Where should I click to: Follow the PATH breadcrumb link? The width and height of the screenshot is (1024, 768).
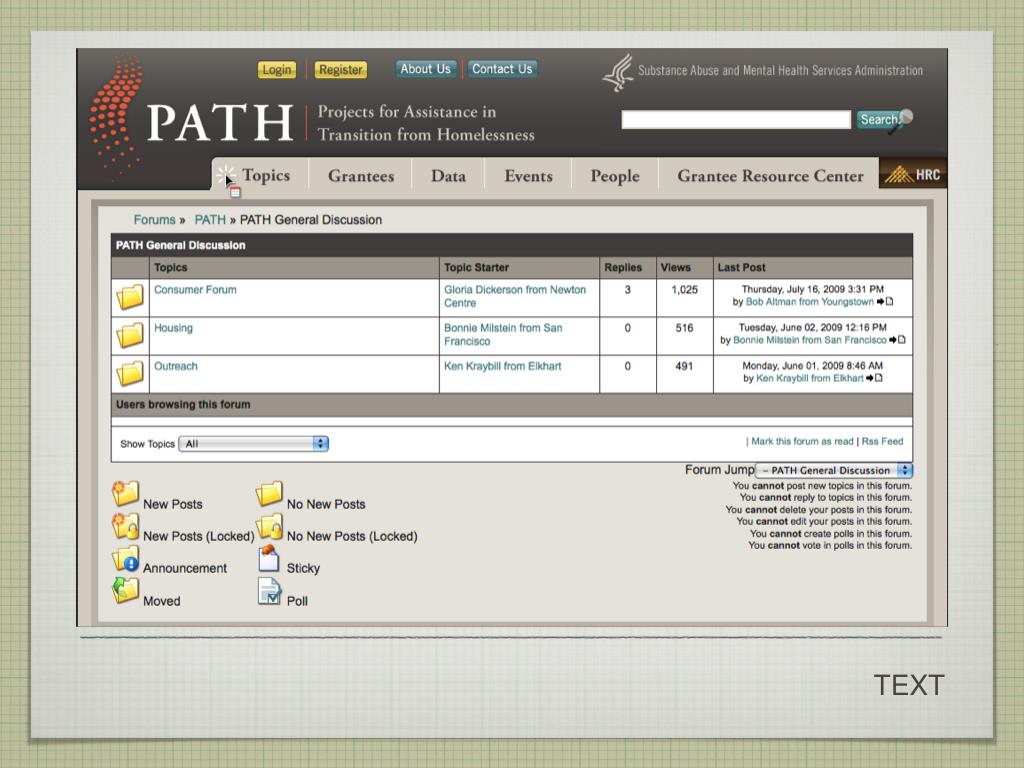click(x=210, y=220)
